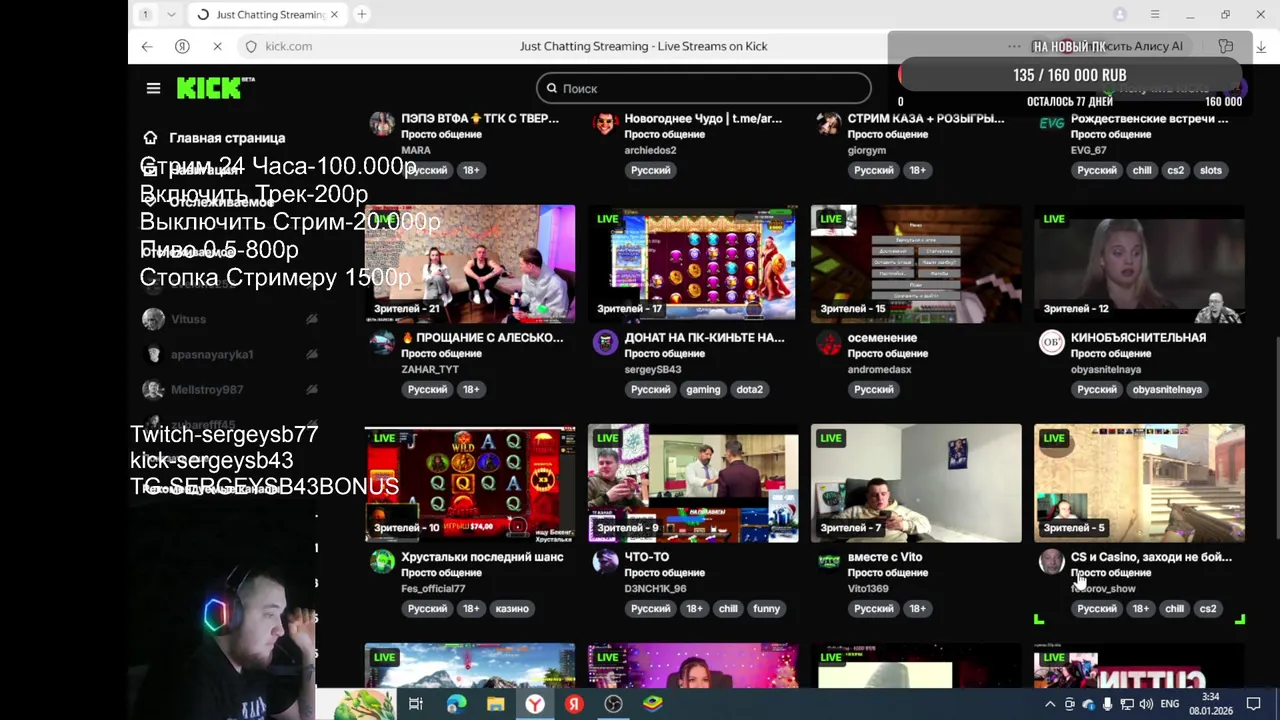Click obyasnitelnaya tag next to Русский
The width and height of the screenshot is (1280, 720).
coord(1167,389)
